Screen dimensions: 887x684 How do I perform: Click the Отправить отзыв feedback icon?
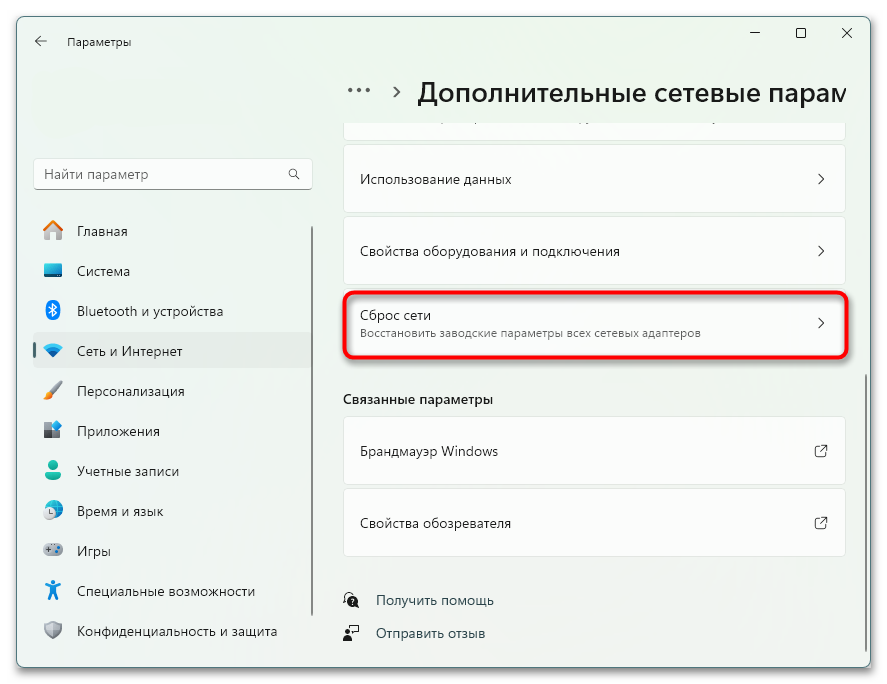click(351, 633)
